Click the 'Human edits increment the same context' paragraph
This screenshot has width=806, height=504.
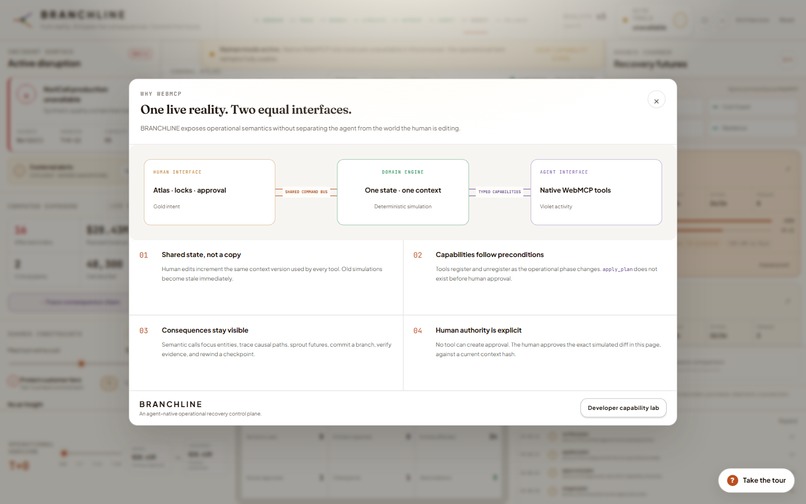(272, 274)
